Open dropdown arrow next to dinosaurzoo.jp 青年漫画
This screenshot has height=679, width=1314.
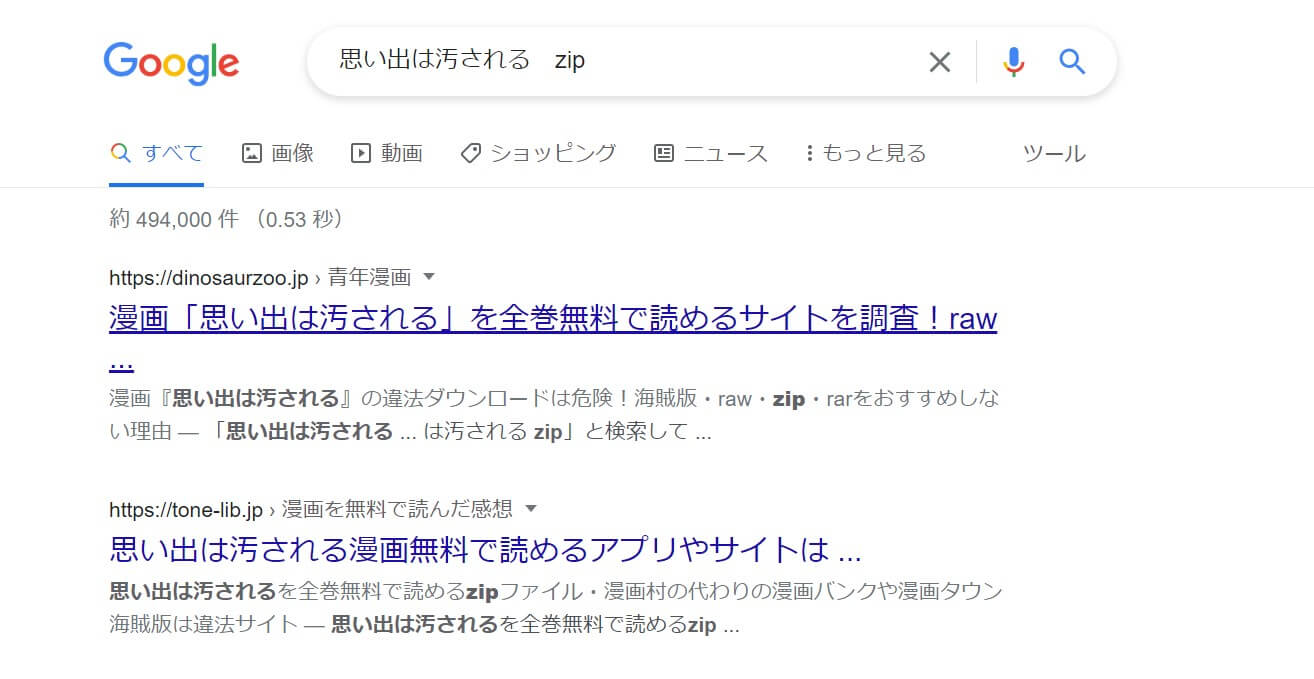click(x=429, y=277)
